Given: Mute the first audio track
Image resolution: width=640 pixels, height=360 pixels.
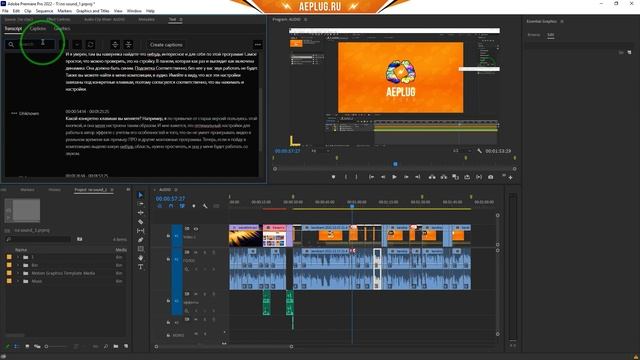Looking at the screenshot, I should pyautogui.click(x=196, y=252).
